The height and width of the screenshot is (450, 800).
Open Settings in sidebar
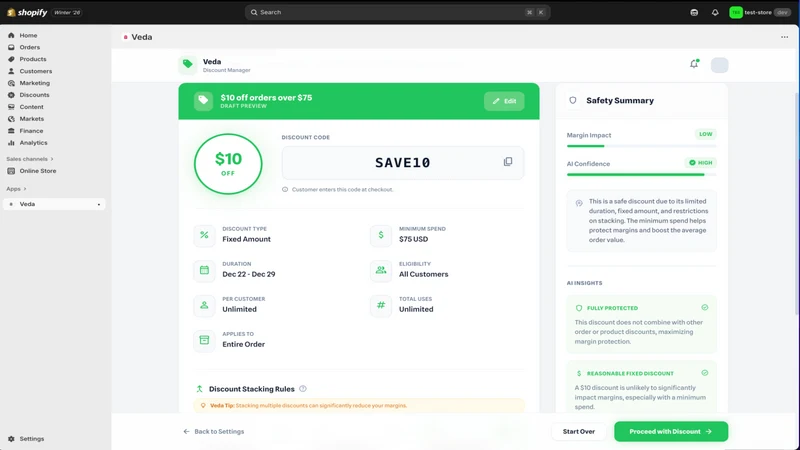coord(32,439)
